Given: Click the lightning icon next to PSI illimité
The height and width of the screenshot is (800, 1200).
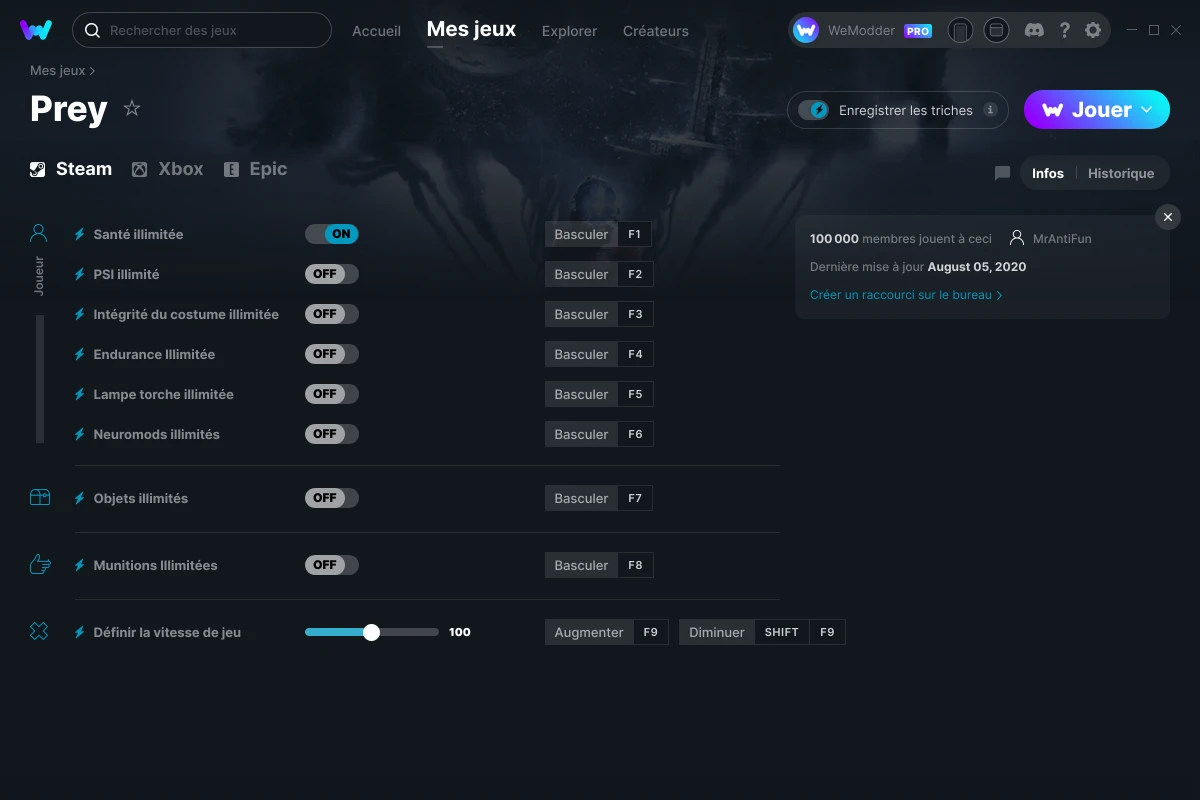Looking at the screenshot, I should (x=80, y=274).
